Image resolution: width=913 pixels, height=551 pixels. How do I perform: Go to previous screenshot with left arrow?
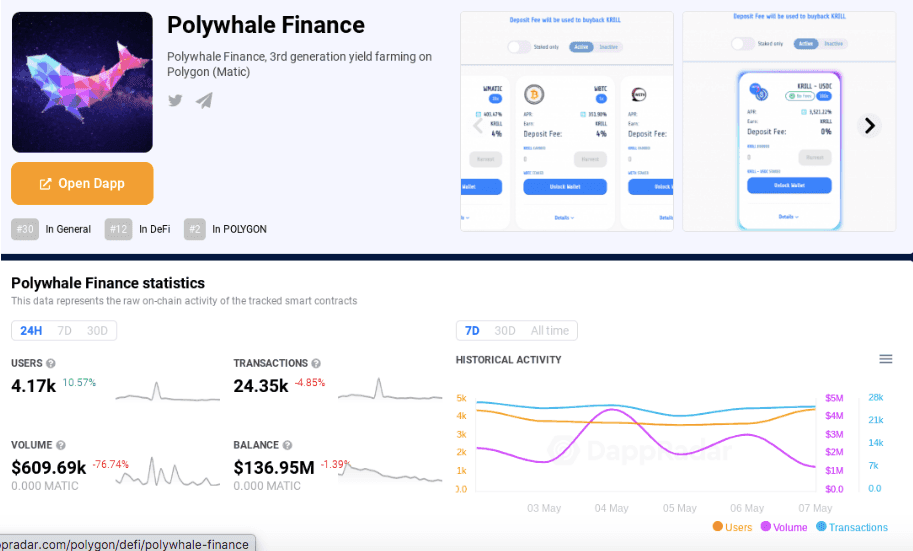[478, 125]
